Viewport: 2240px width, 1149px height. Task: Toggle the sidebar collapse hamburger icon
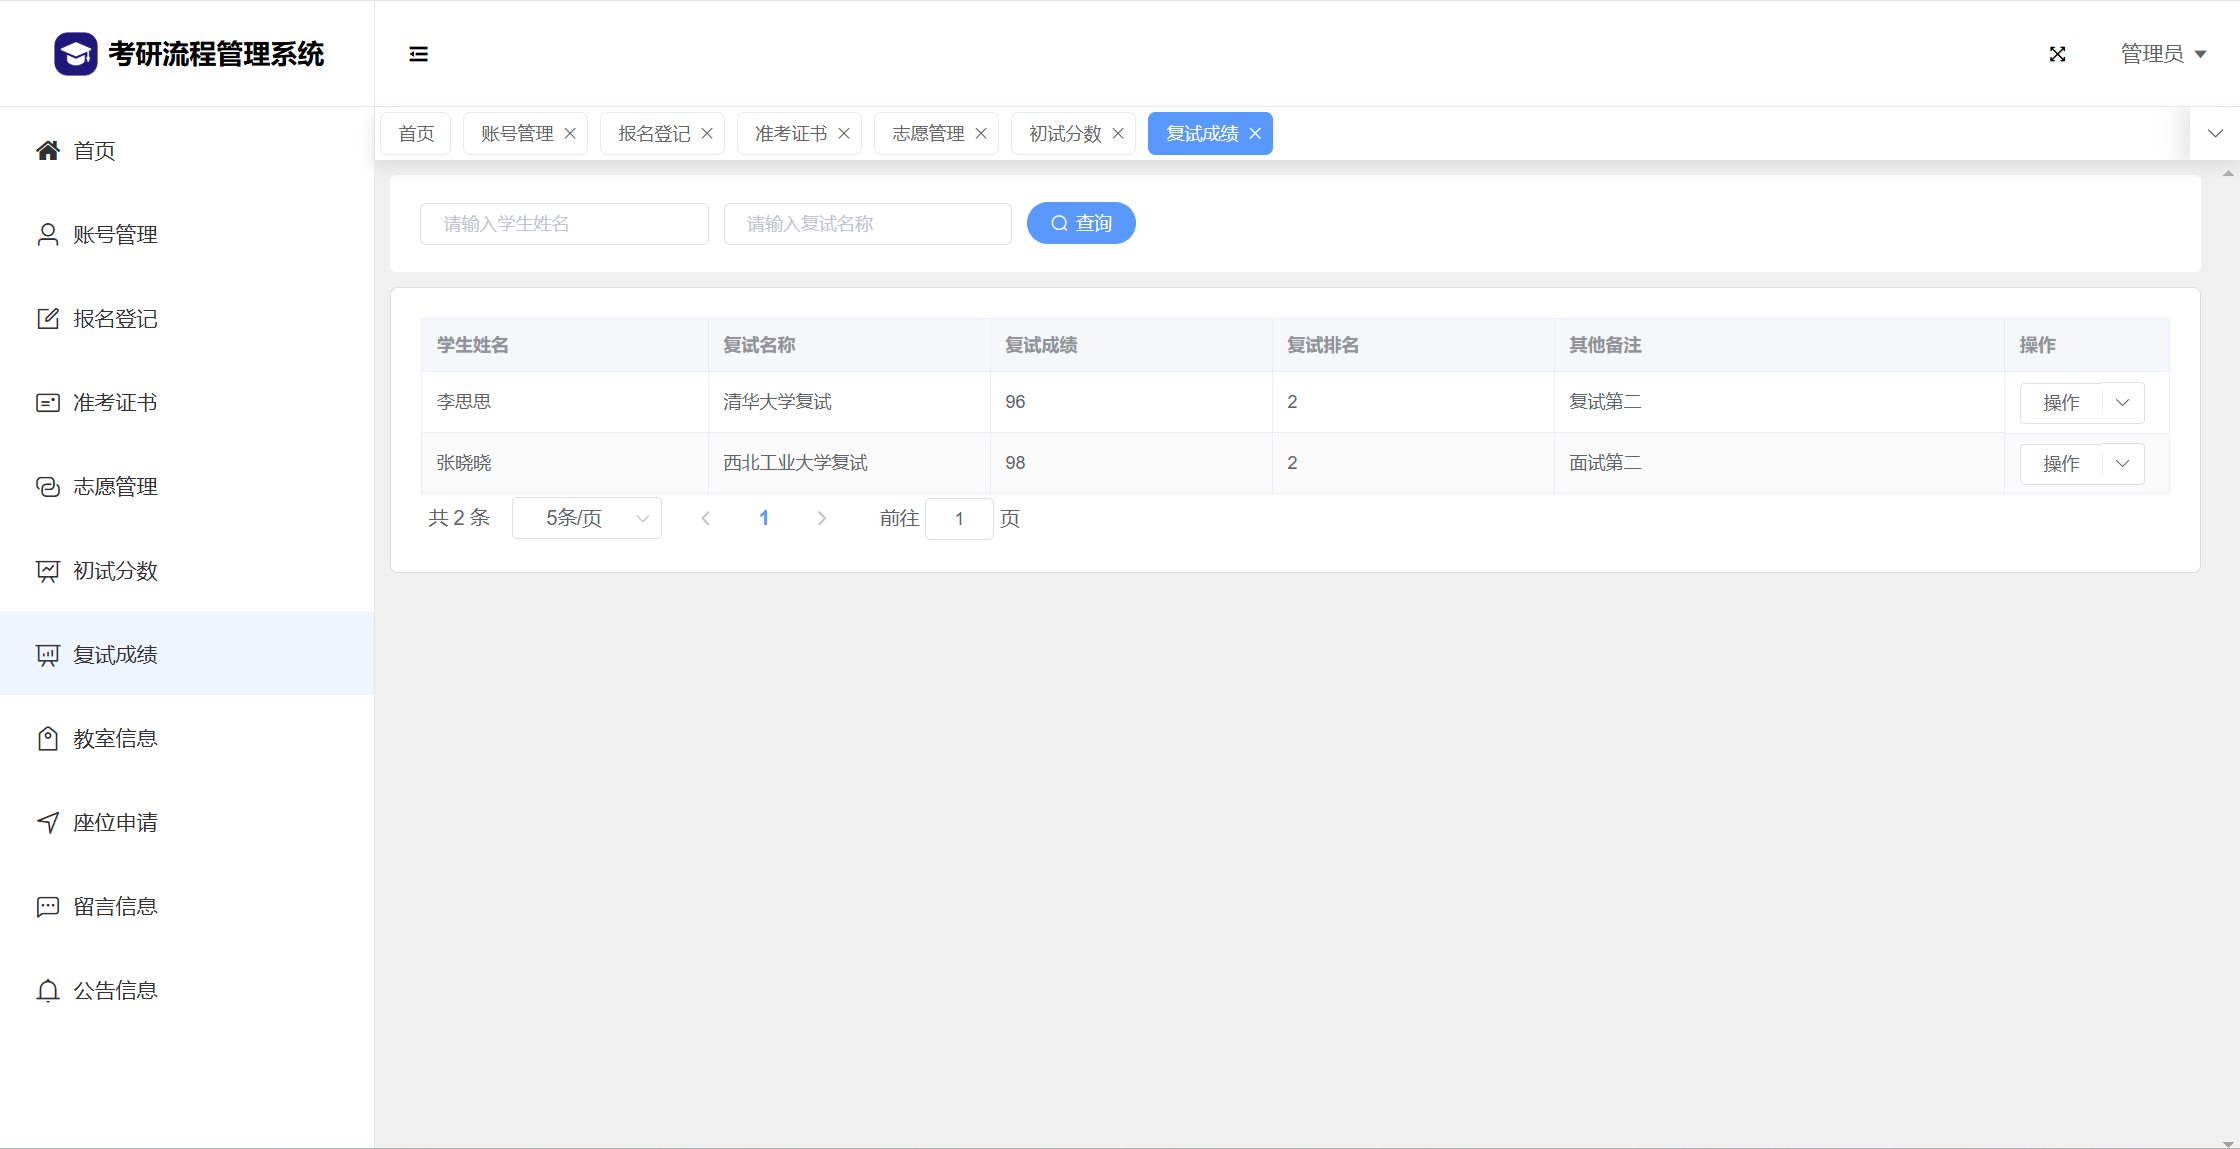[x=418, y=54]
